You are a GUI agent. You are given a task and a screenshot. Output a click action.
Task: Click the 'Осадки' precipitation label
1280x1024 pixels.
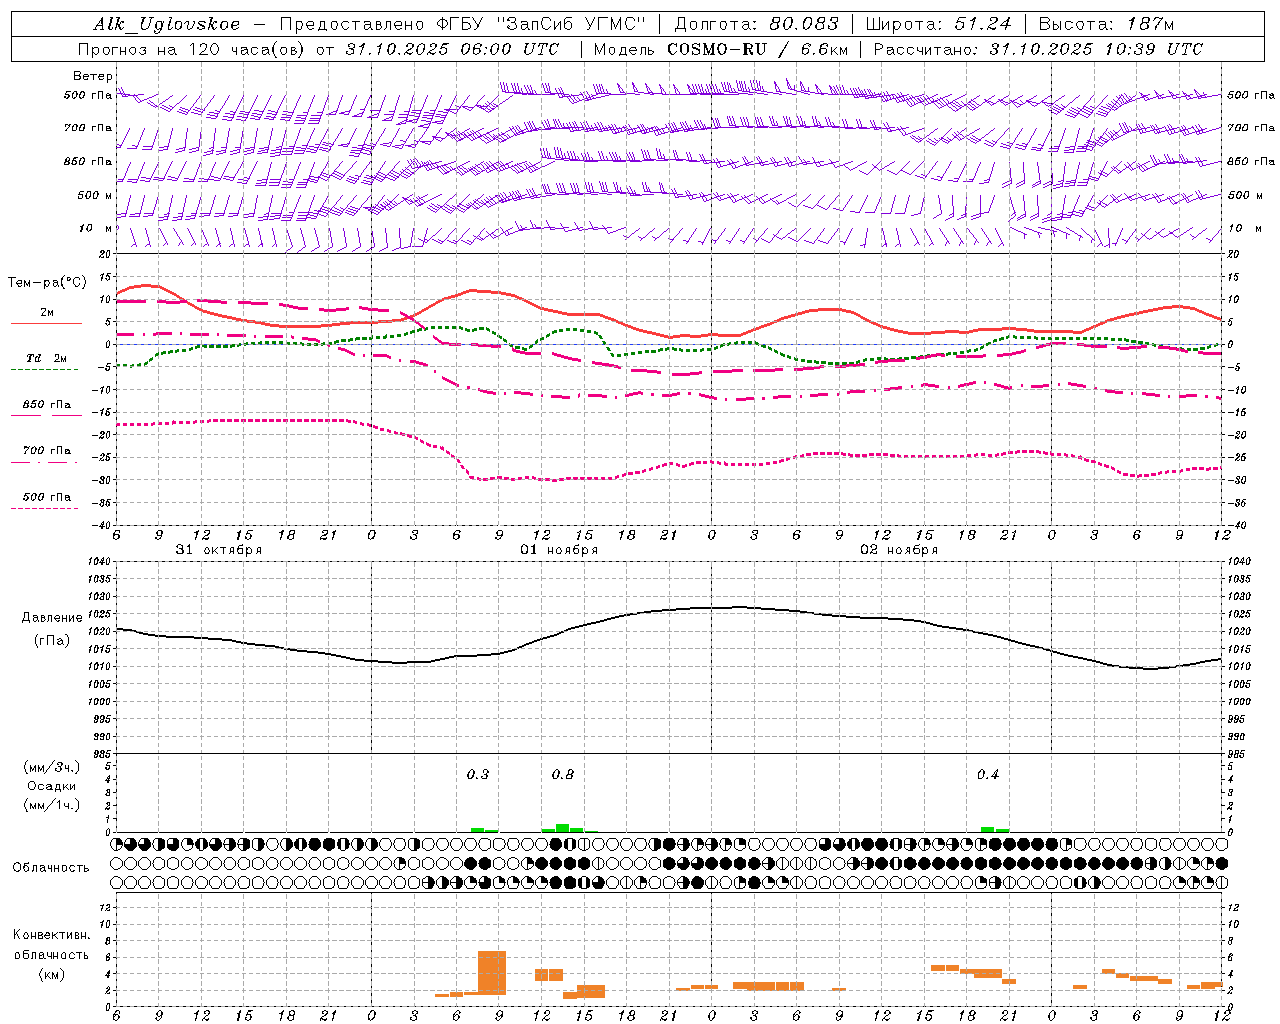[52, 786]
